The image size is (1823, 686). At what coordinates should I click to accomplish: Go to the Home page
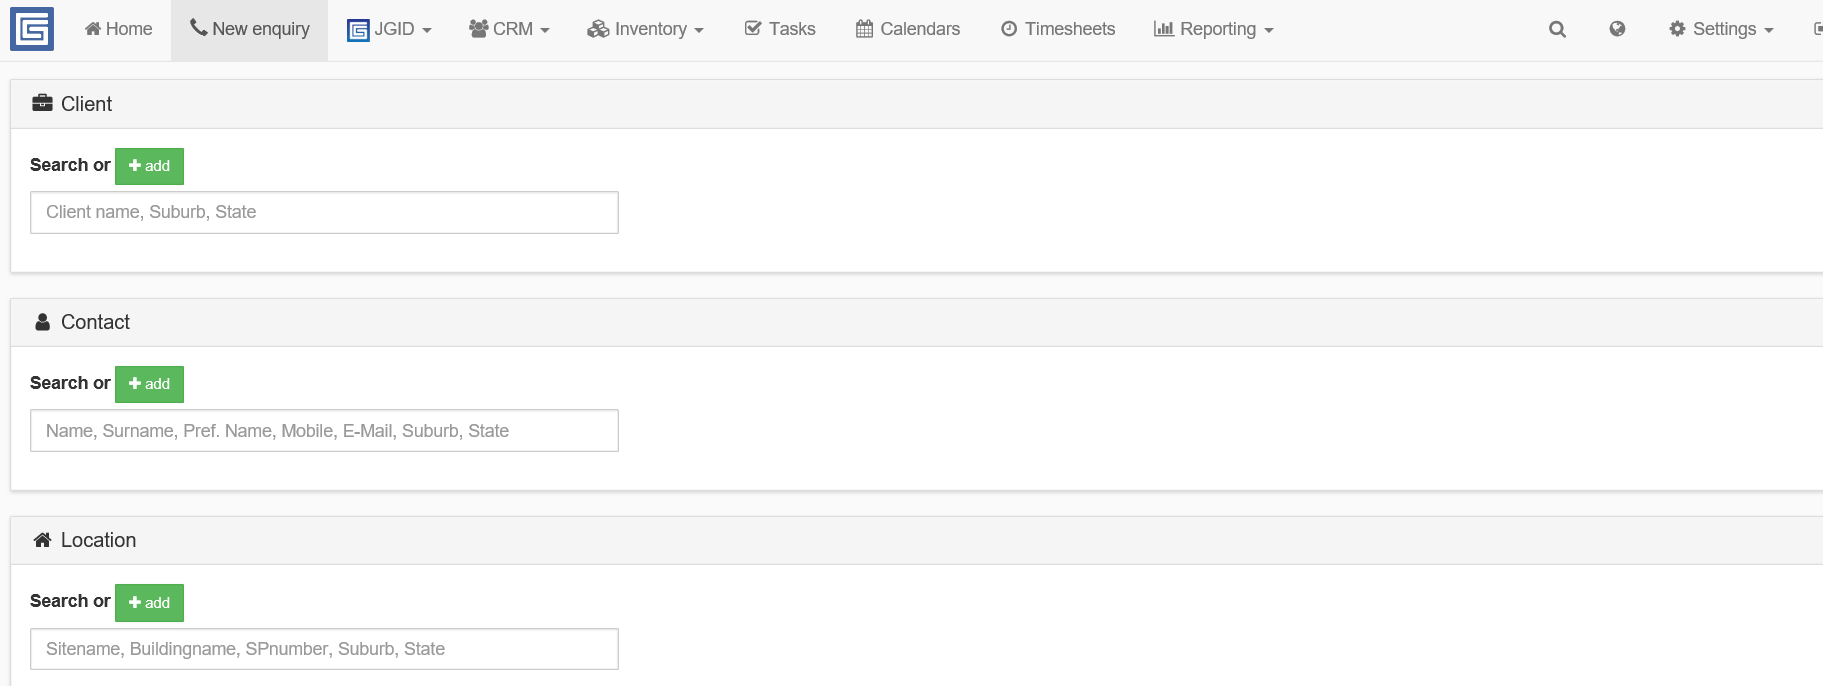[x=119, y=29]
